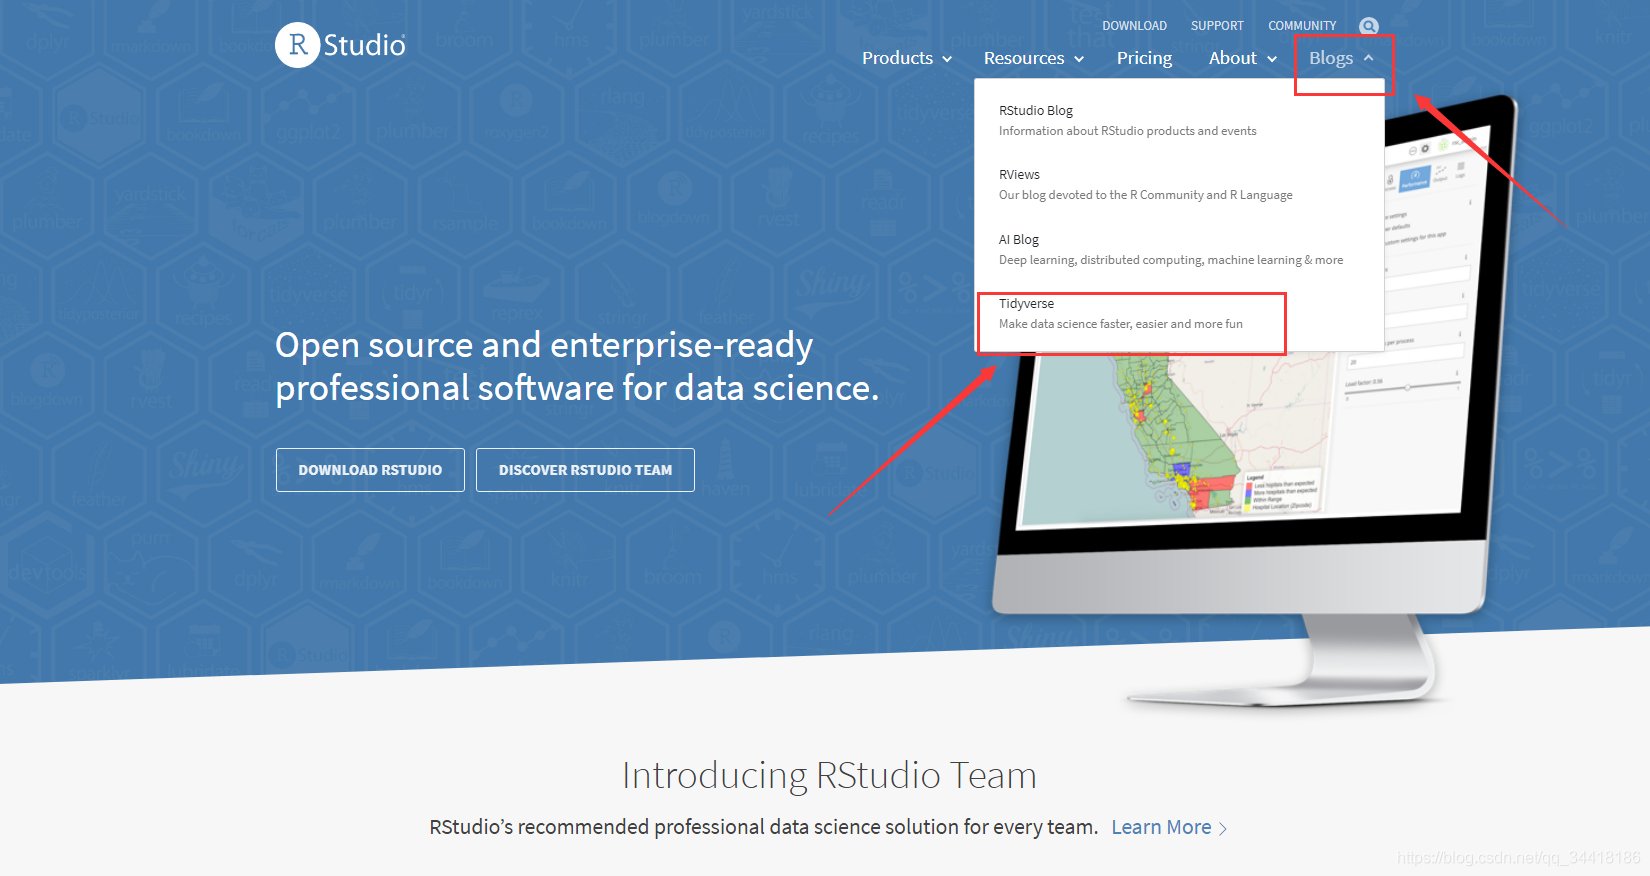This screenshot has width=1650, height=876.
Task: Go to the DOWNLOAD link
Action: [1134, 26]
